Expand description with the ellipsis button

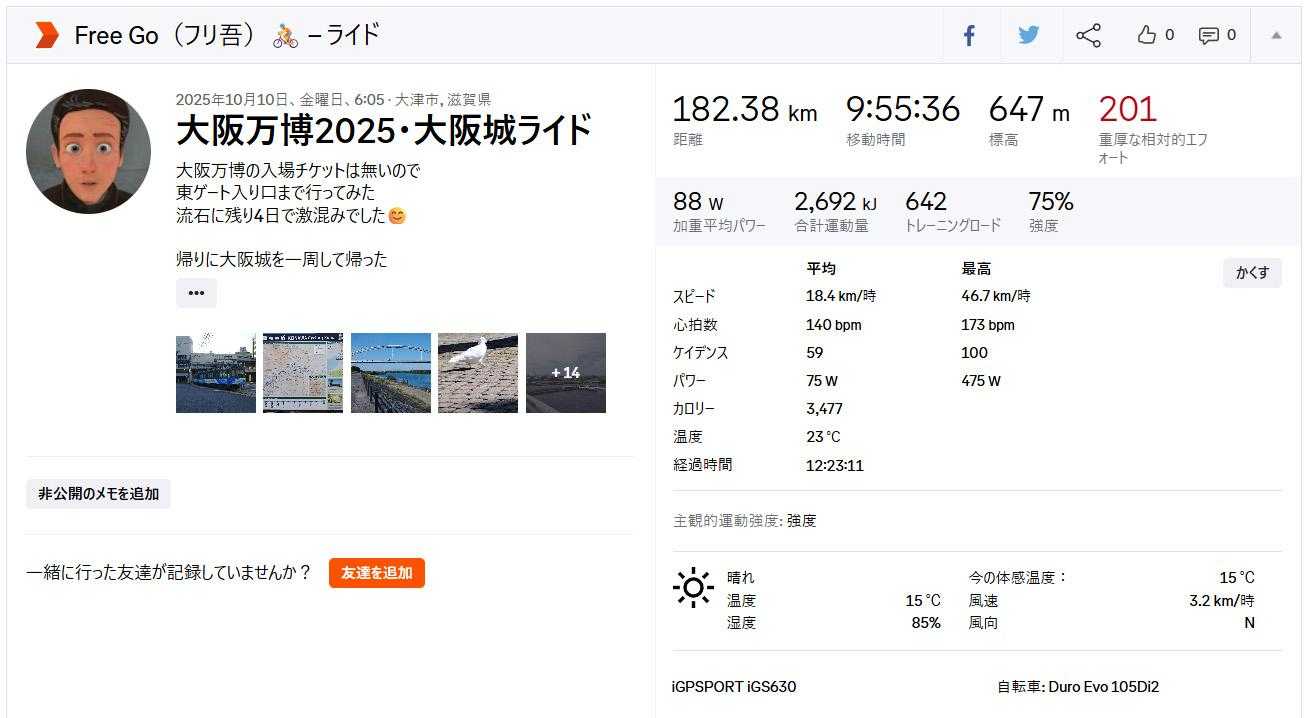(x=196, y=293)
